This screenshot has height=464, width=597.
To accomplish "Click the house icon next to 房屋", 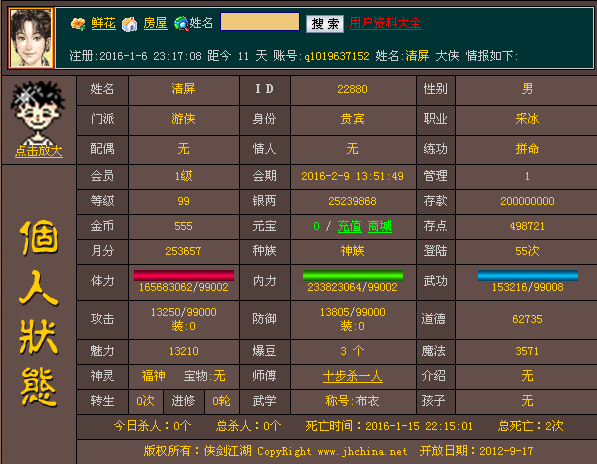I will click(129, 24).
